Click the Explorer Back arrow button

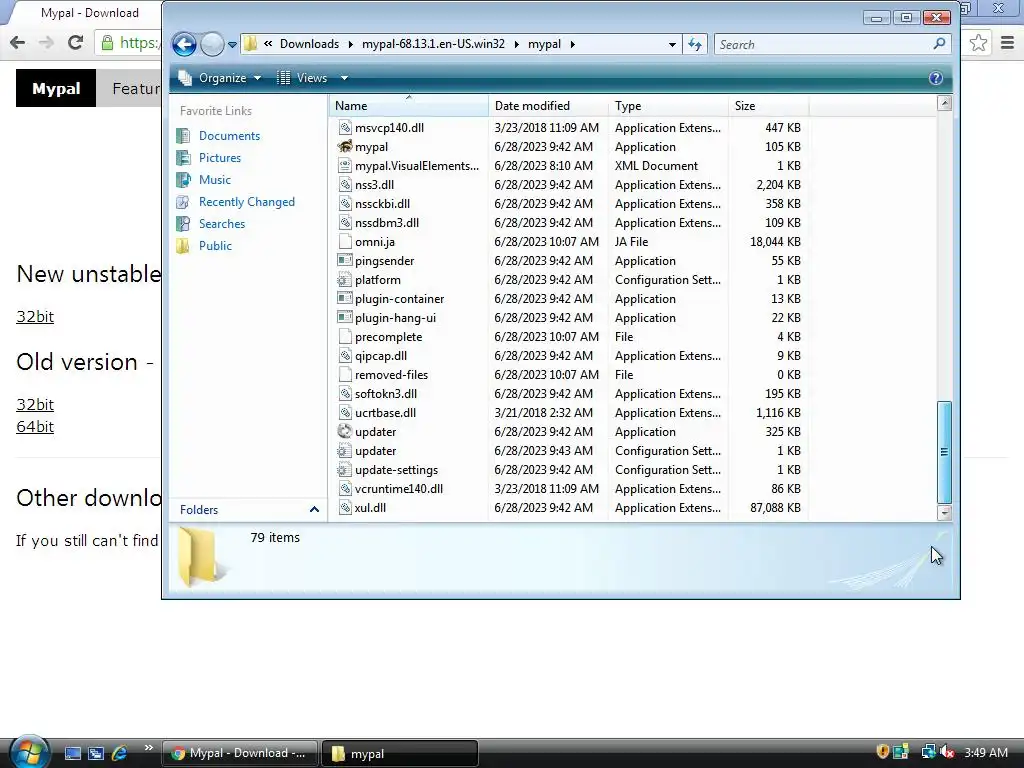(184, 44)
